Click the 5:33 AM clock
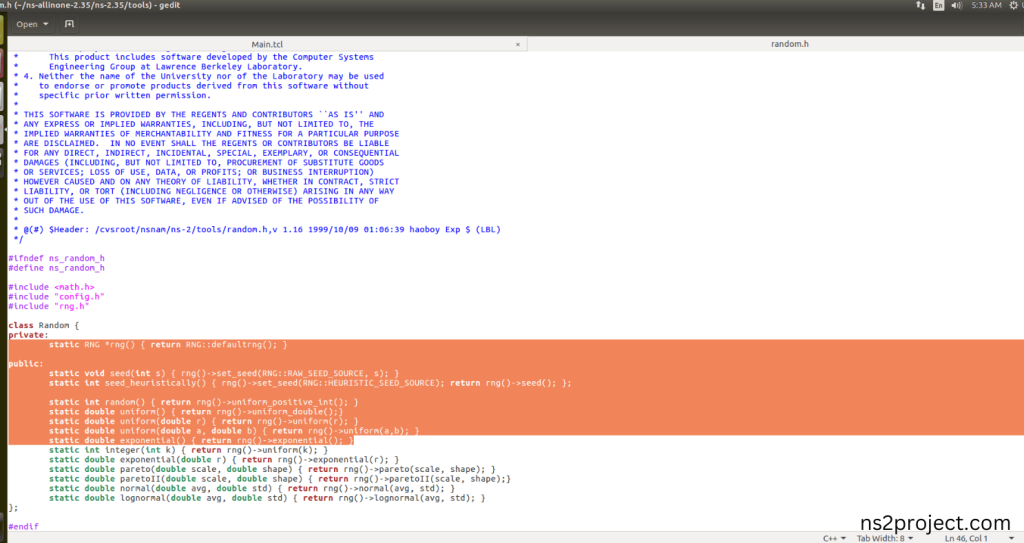The height and width of the screenshot is (543, 1024). coord(986,5)
